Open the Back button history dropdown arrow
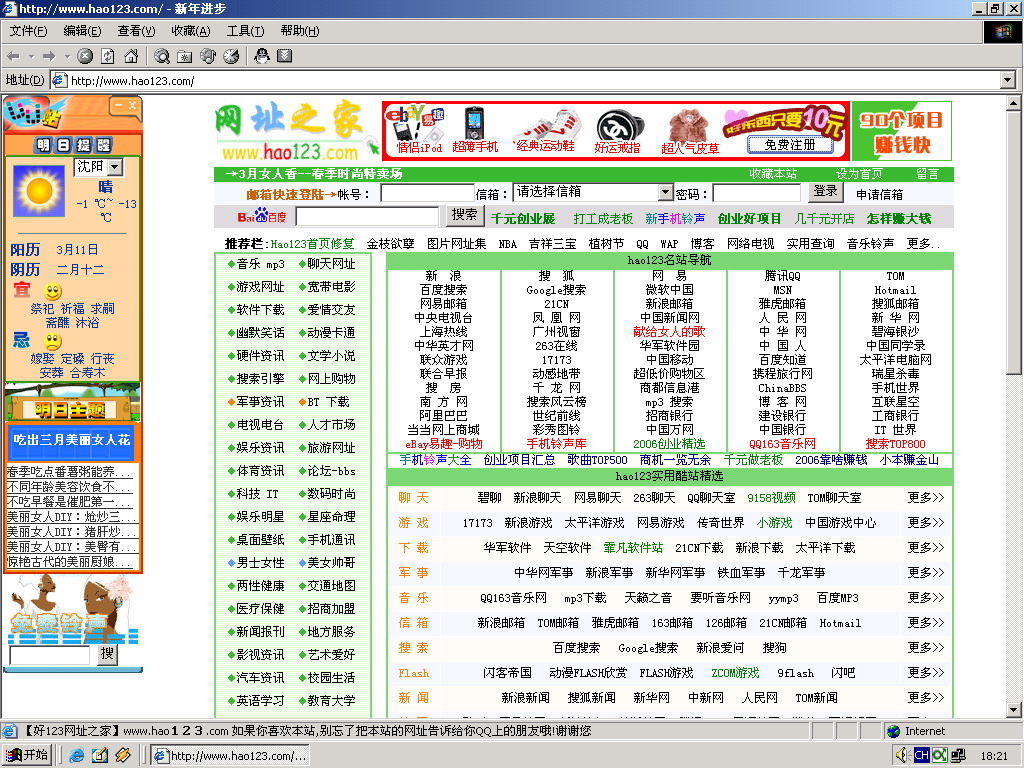The height and width of the screenshot is (768, 1024). 30,57
